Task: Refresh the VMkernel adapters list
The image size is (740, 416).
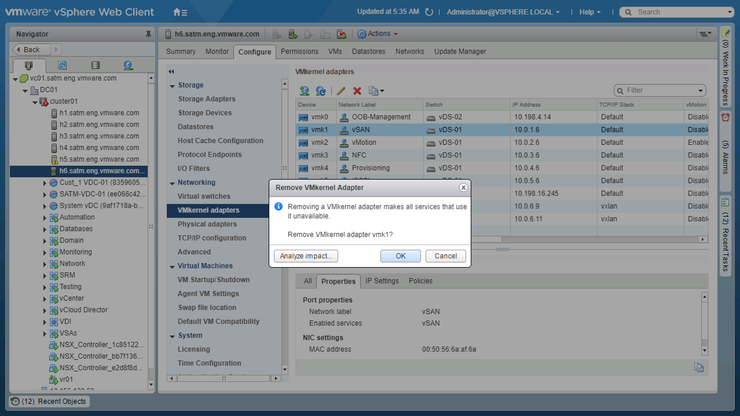Action: click(x=321, y=91)
